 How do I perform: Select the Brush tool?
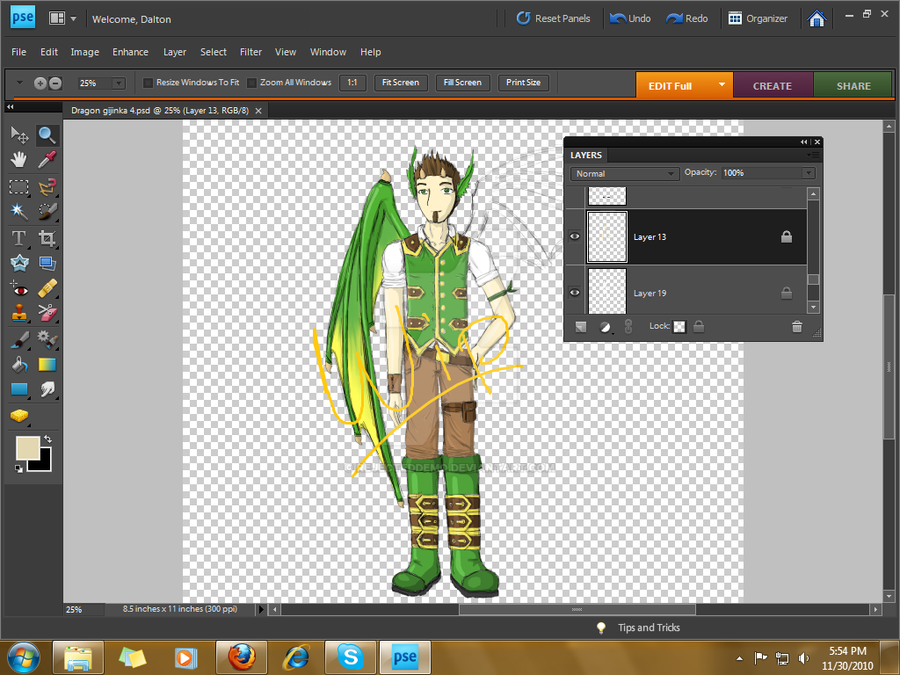[x=19, y=340]
